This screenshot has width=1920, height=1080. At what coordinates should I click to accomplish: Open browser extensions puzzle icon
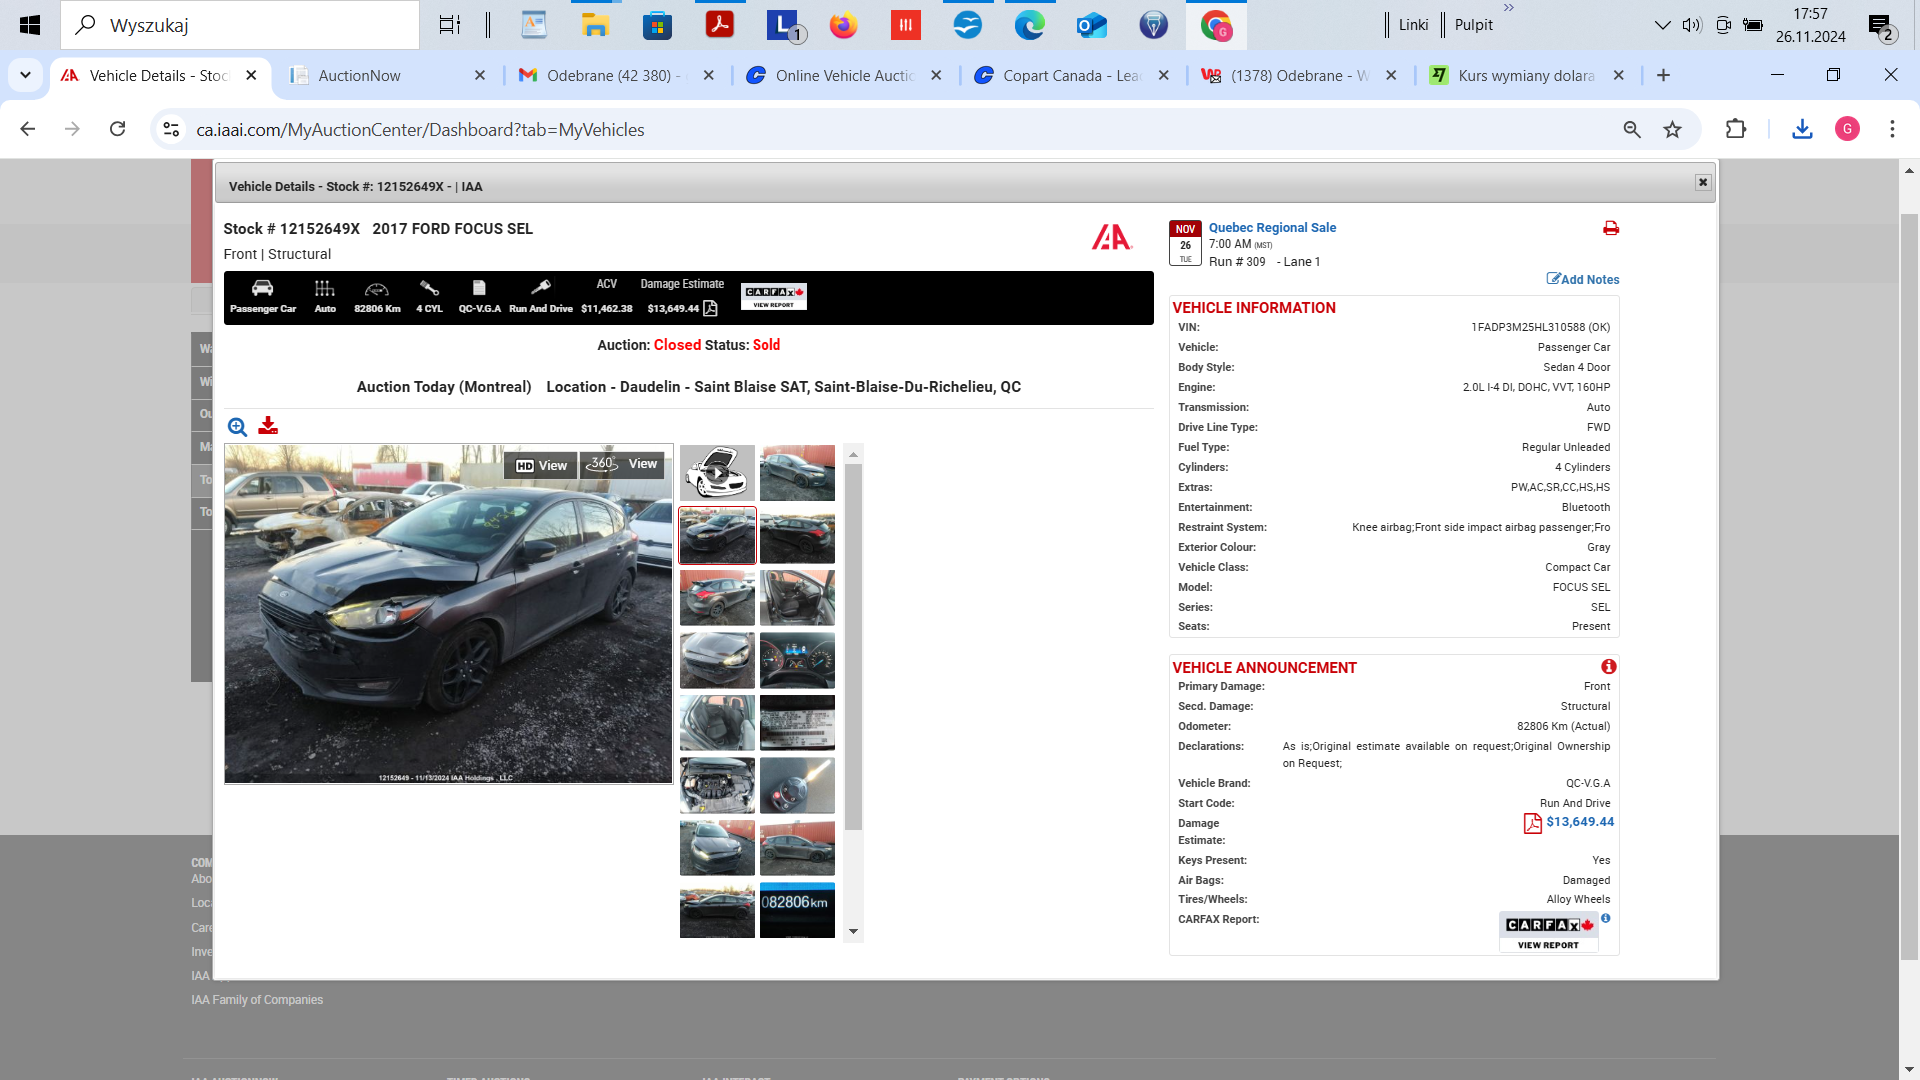pyautogui.click(x=1736, y=129)
